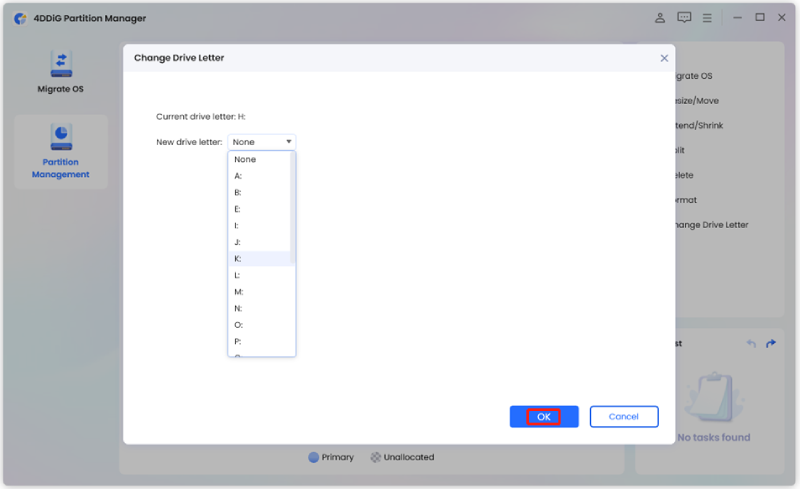Select drive letter A:
Screen dimensions: 800x489
pos(261,176)
